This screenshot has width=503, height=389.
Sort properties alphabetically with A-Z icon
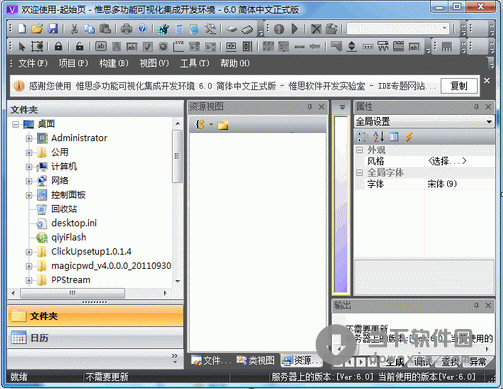pyautogui.click(x=379, y=136)
